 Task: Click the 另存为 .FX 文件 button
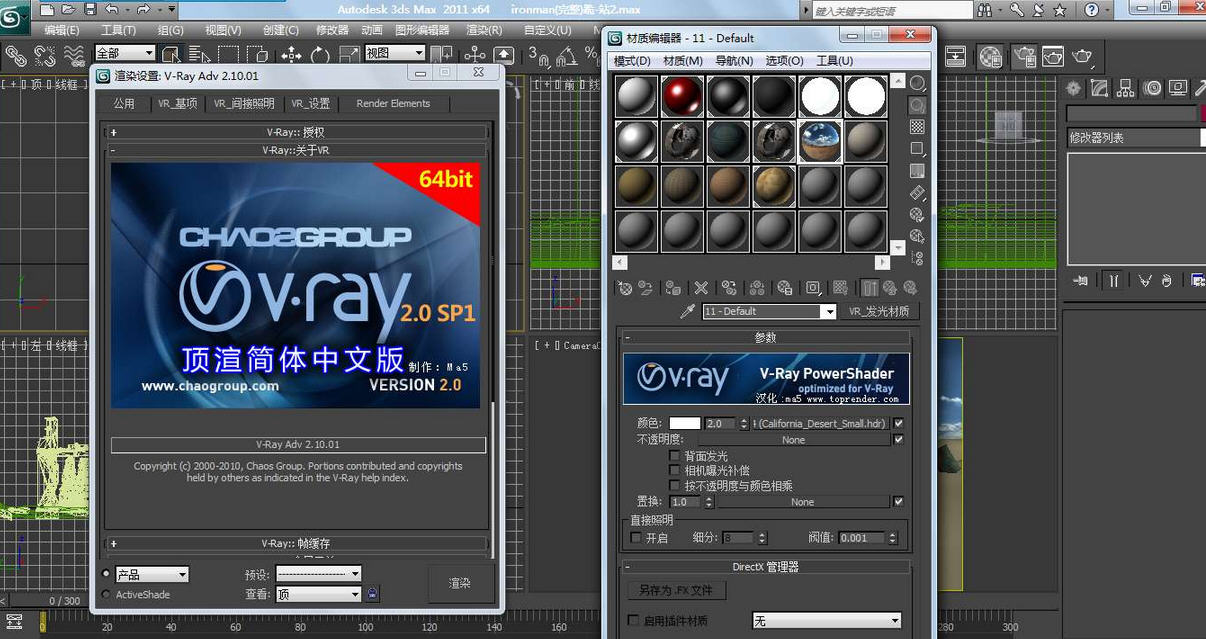677,590
